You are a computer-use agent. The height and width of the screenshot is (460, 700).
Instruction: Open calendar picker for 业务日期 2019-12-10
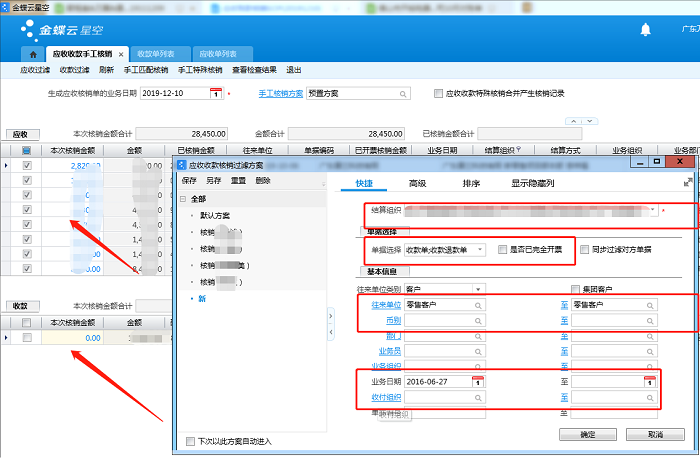click(215, 94)
